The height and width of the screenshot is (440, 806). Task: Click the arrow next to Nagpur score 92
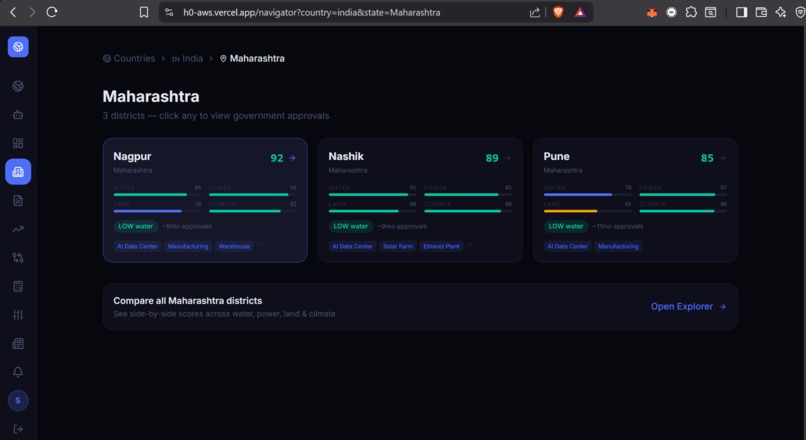(292, 158)
